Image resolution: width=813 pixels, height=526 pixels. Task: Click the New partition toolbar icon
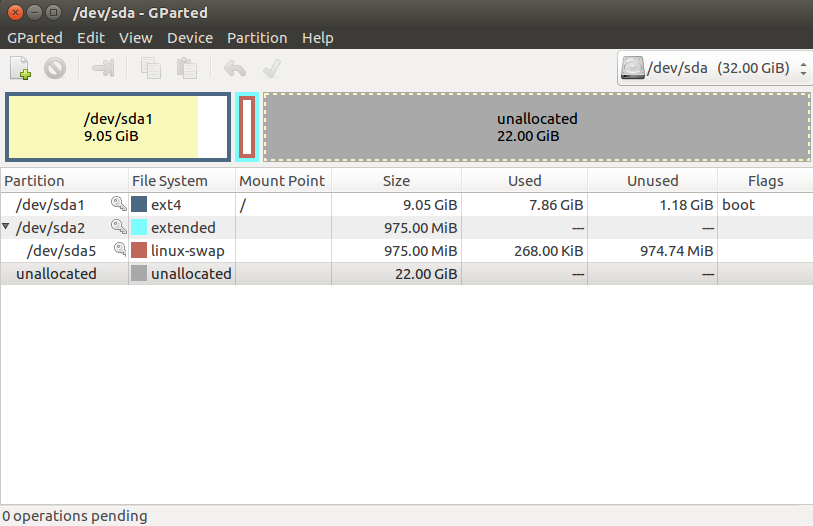coord(21,68)
